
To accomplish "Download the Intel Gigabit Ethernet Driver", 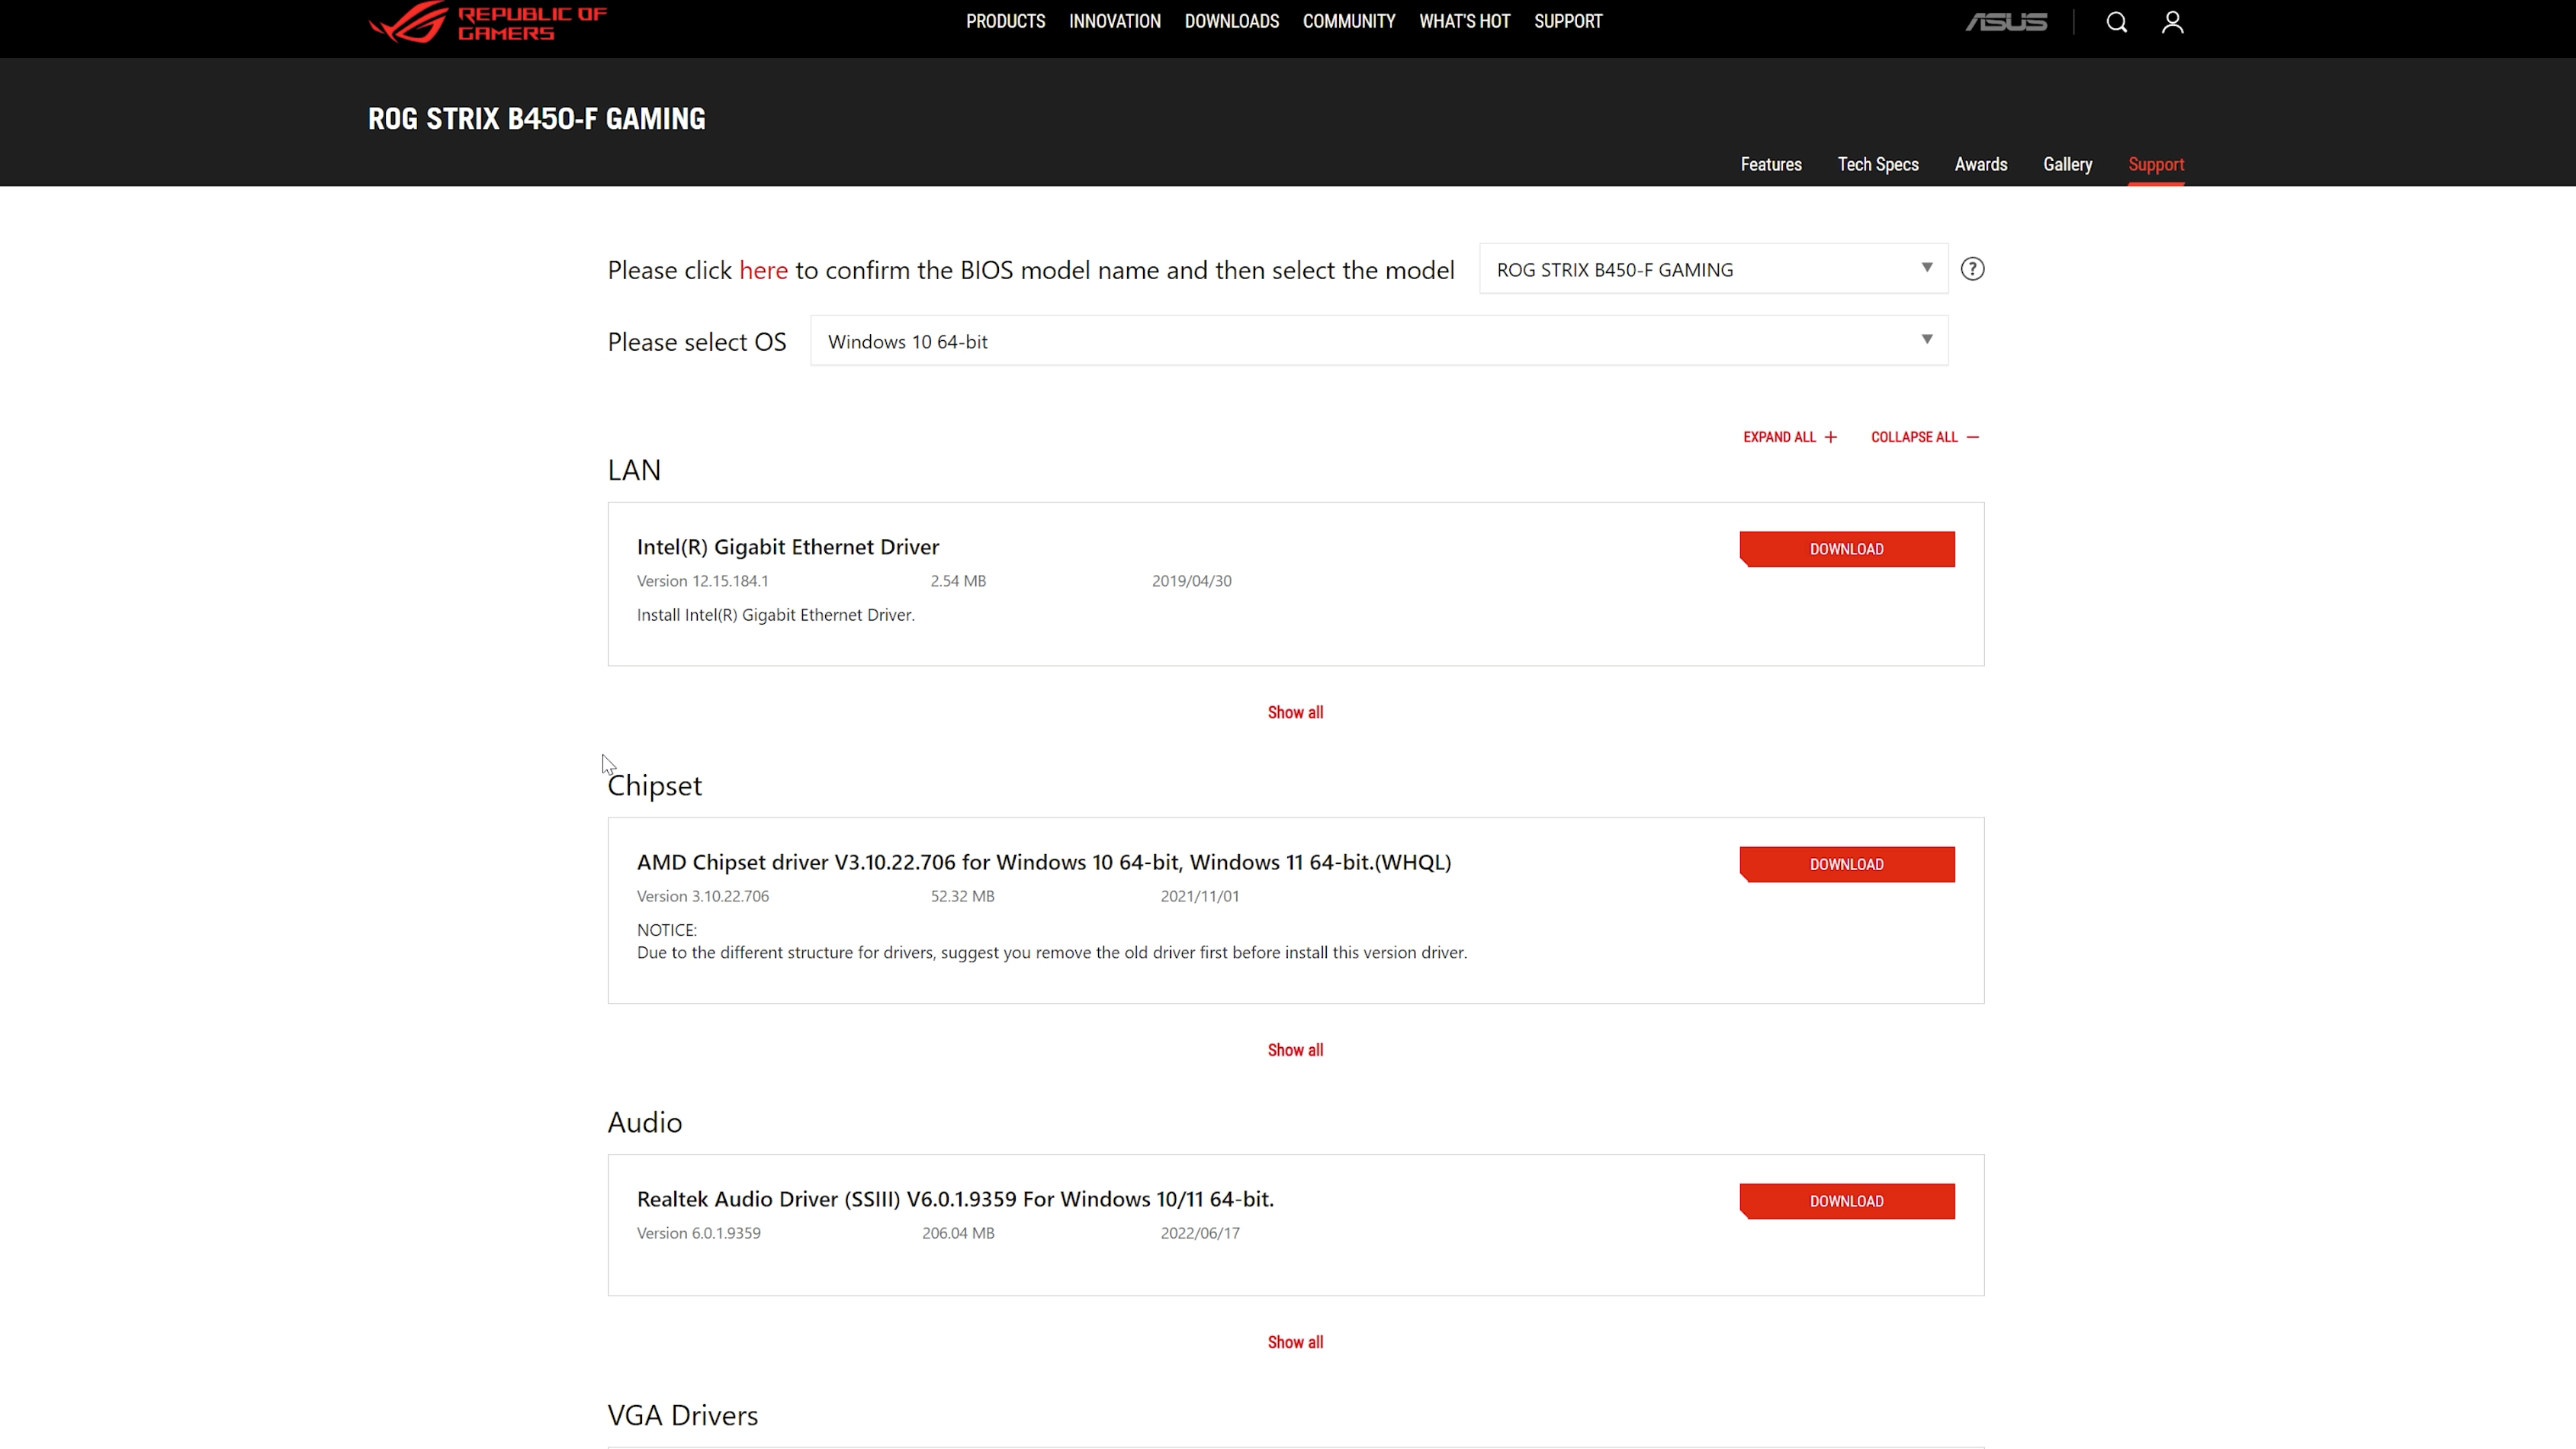I will pyautogui.click(x=1846, y=549).
